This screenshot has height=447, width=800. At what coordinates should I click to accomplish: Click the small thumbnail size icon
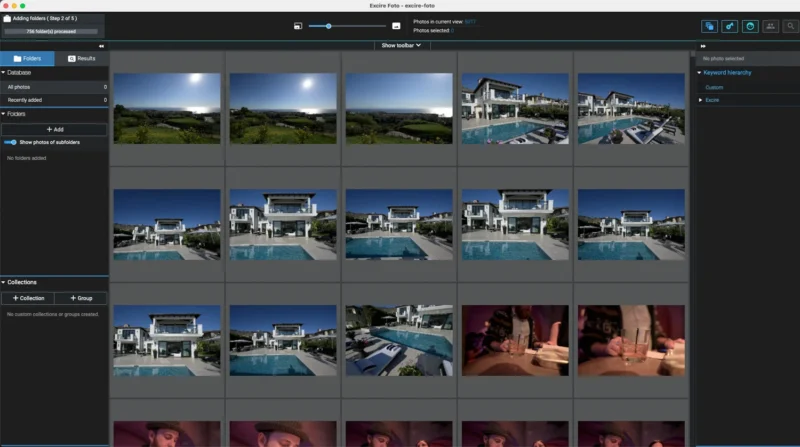[298, 26]
